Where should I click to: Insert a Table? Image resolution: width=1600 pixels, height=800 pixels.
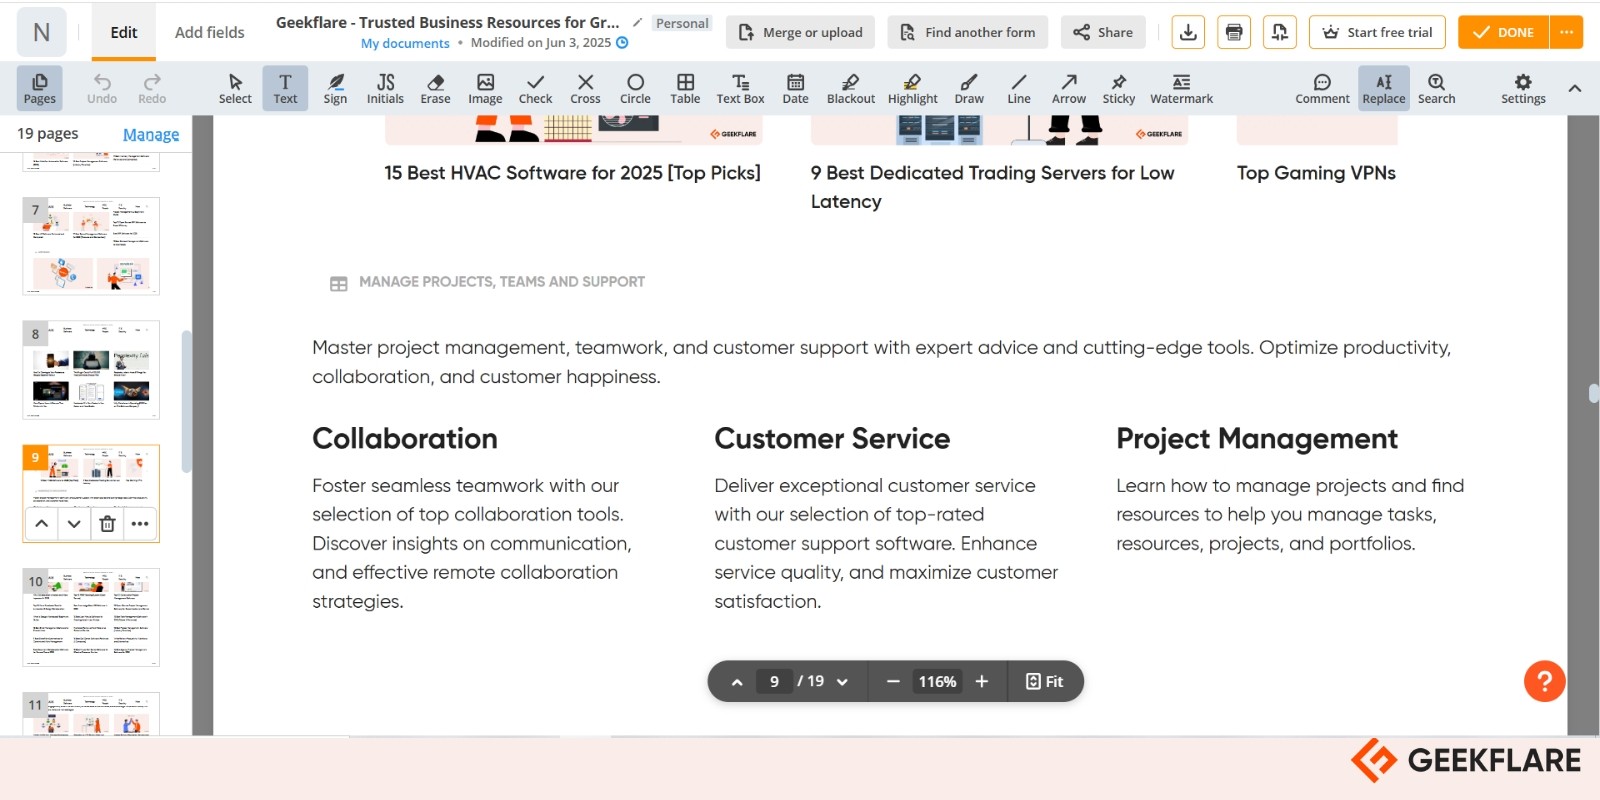tap(685, 88)
